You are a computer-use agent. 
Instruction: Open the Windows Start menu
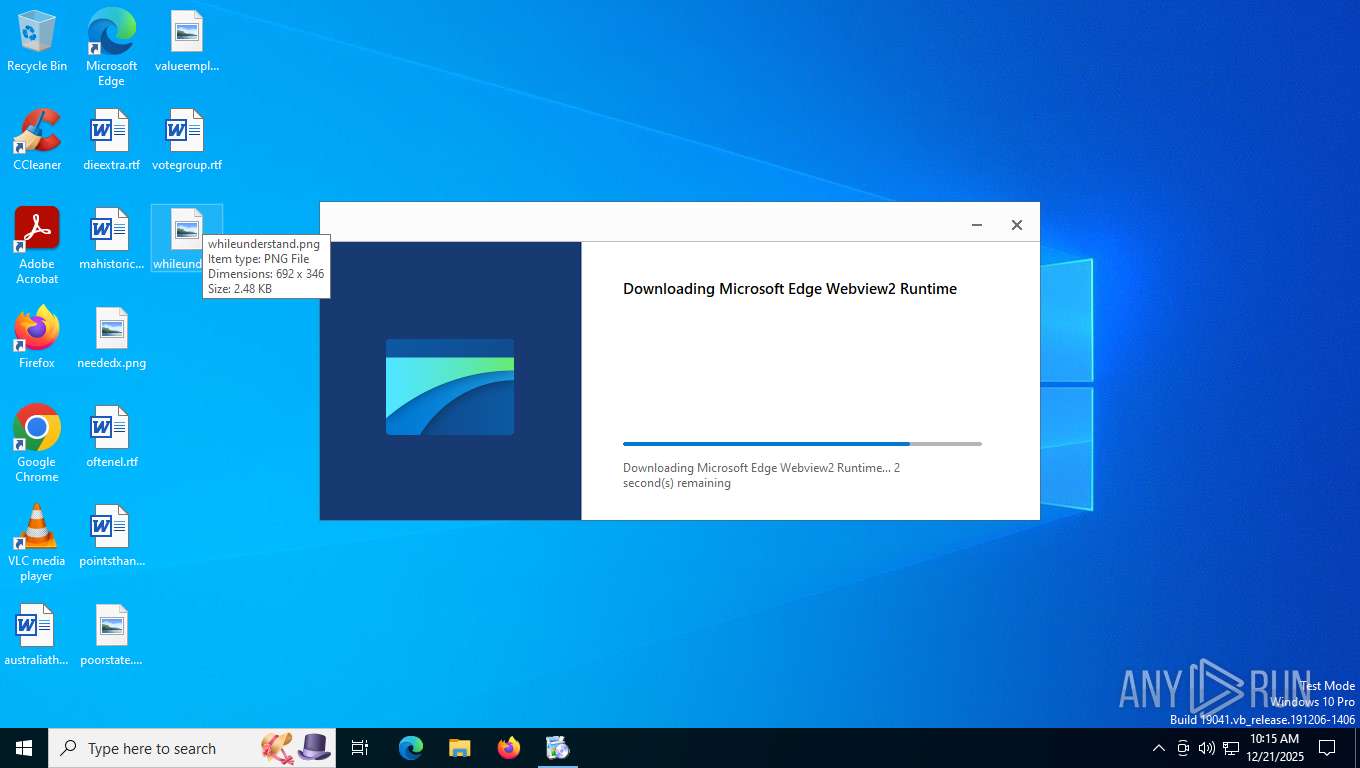pyautogui.click(x=24, y=748)
